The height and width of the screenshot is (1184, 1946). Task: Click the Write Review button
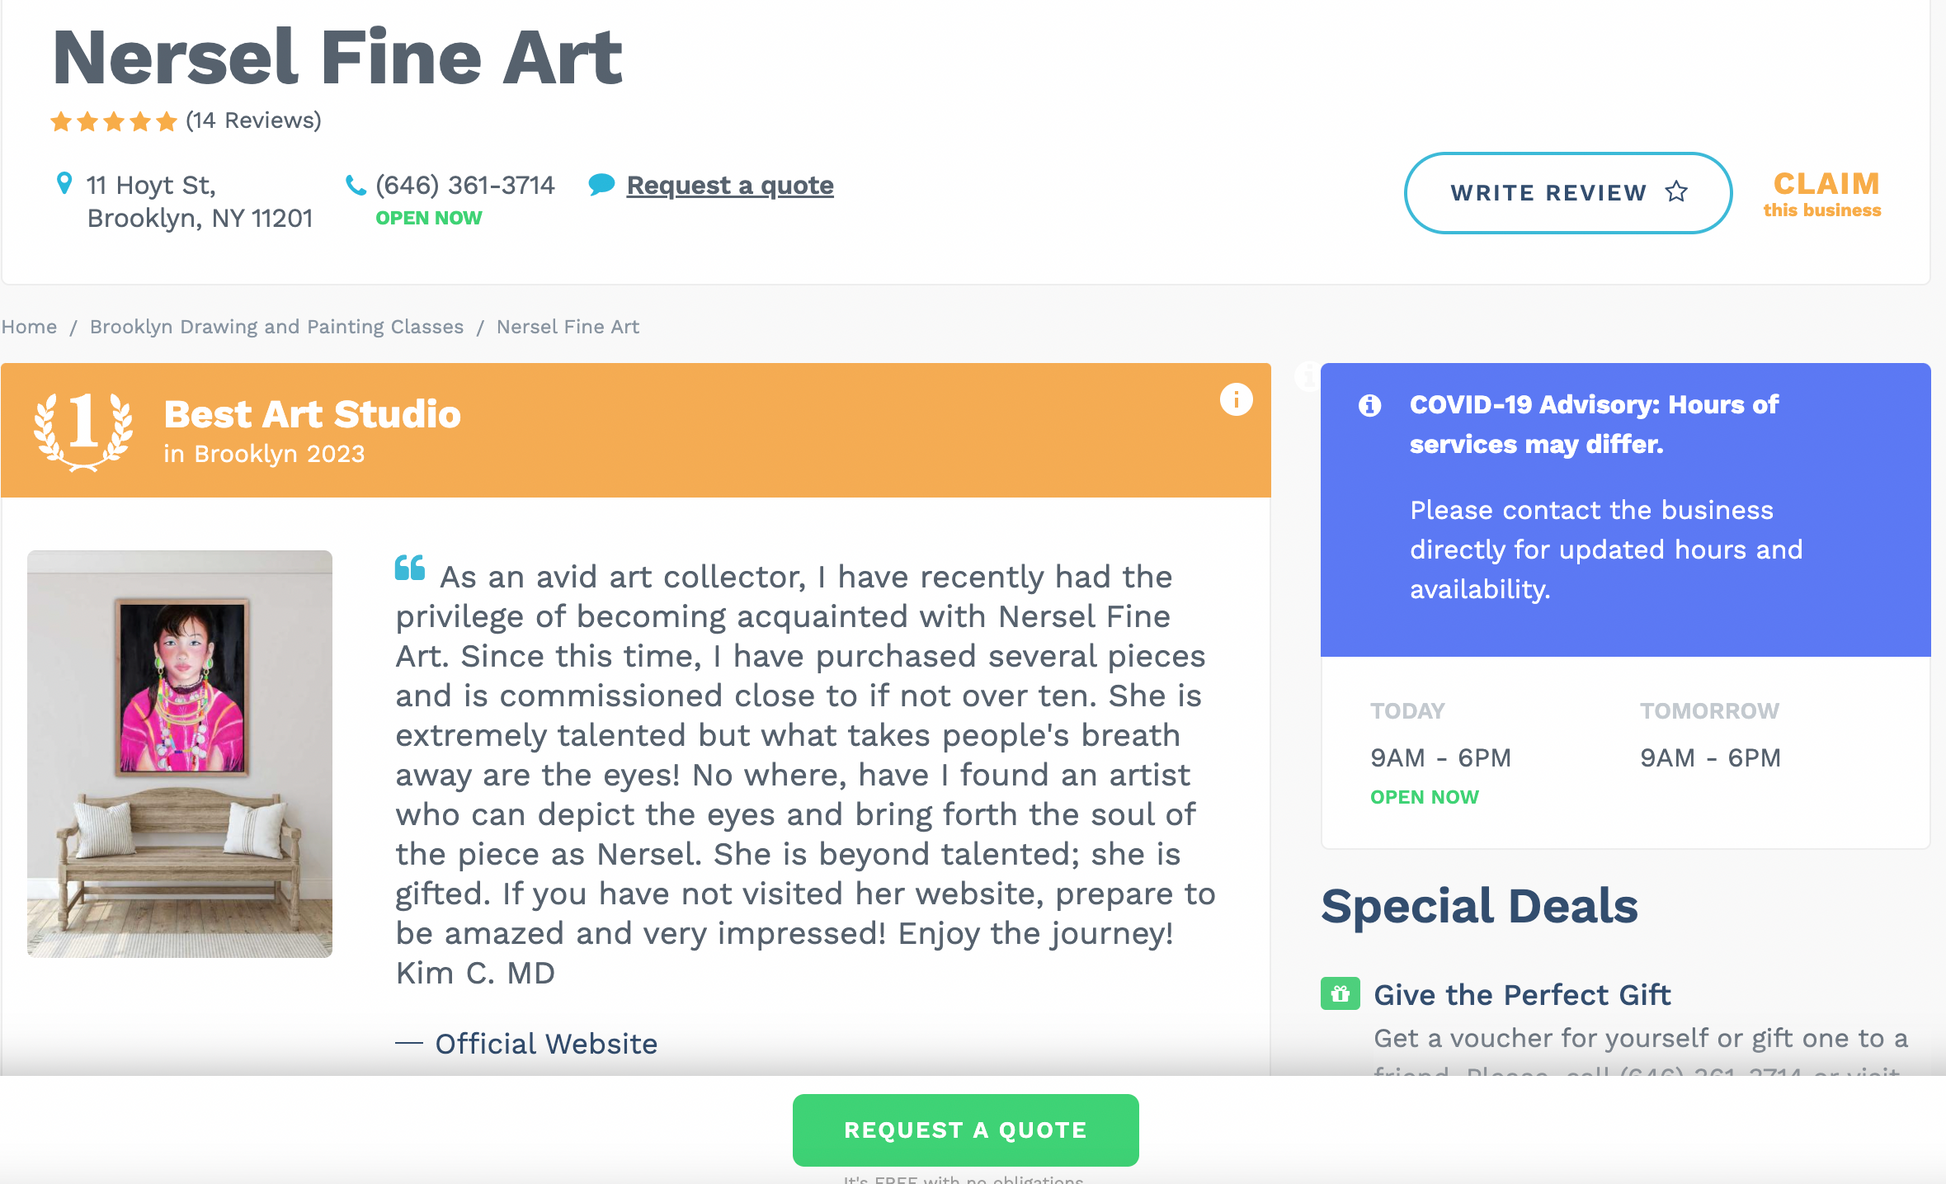click(1568, 193)
